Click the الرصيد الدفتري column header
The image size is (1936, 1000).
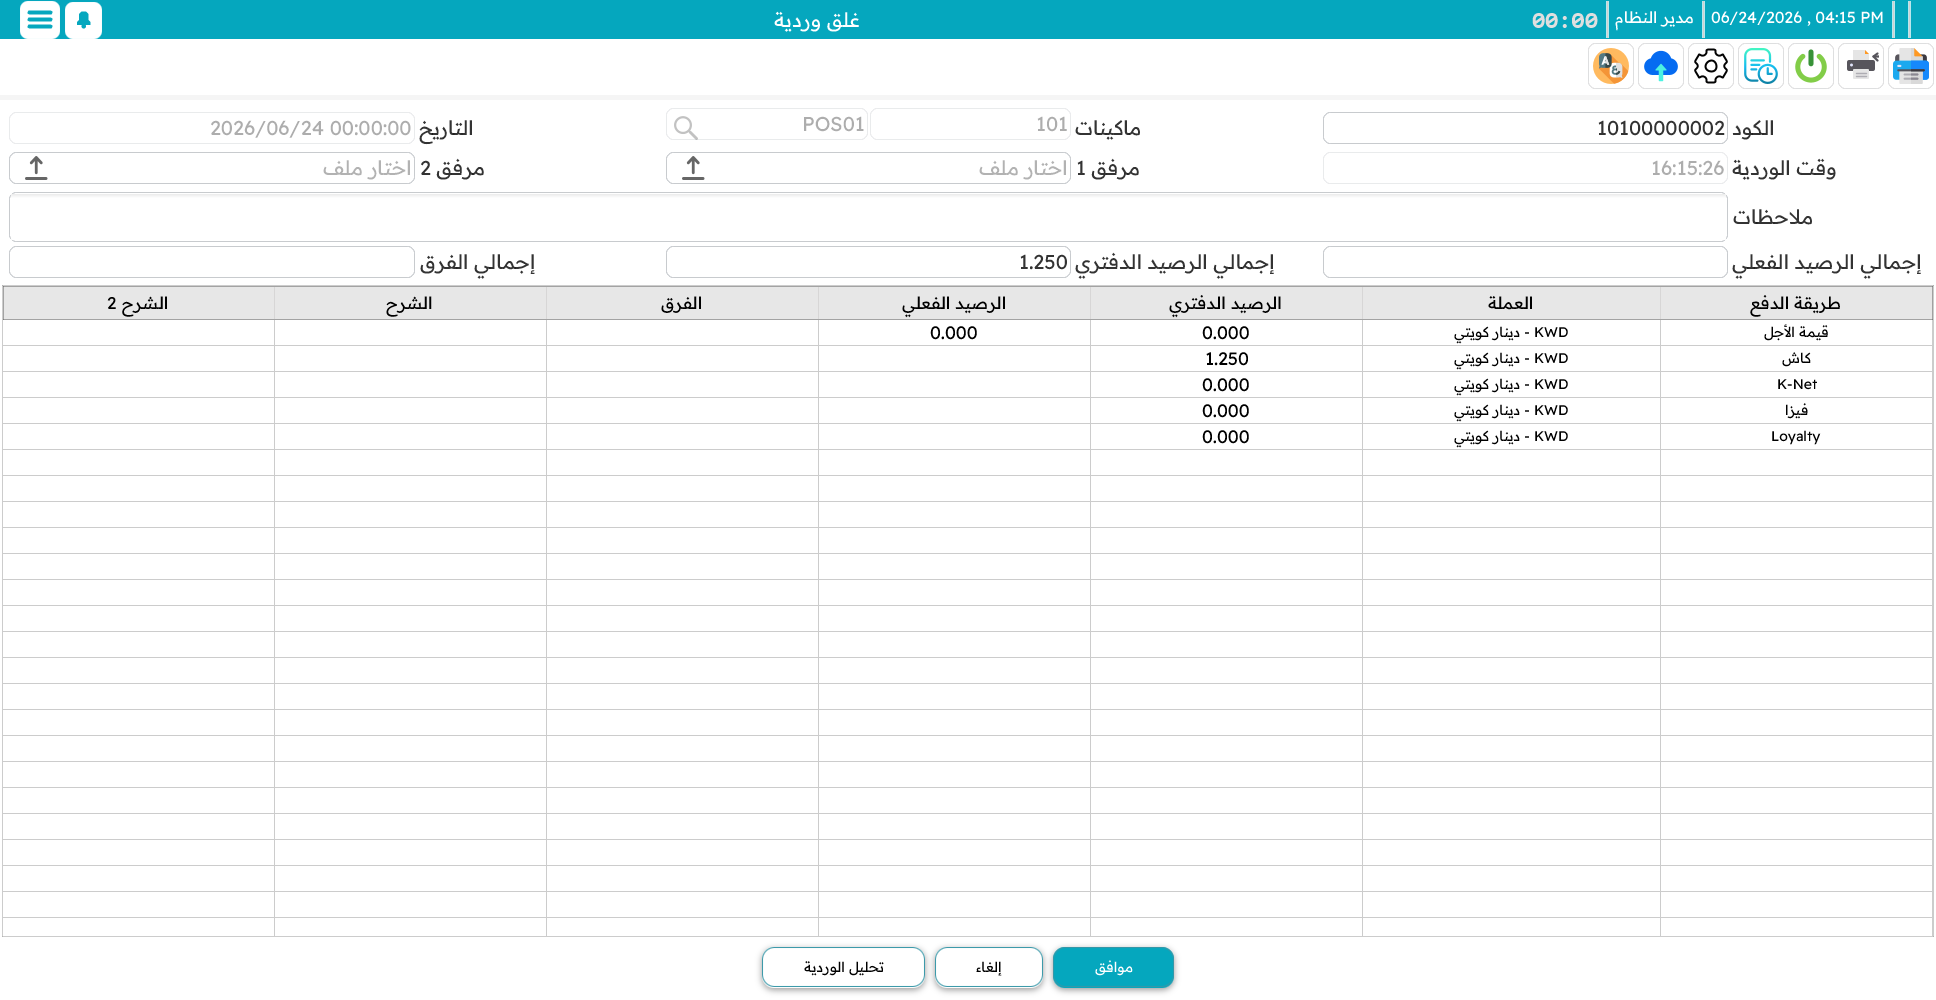coord(1226,303)
